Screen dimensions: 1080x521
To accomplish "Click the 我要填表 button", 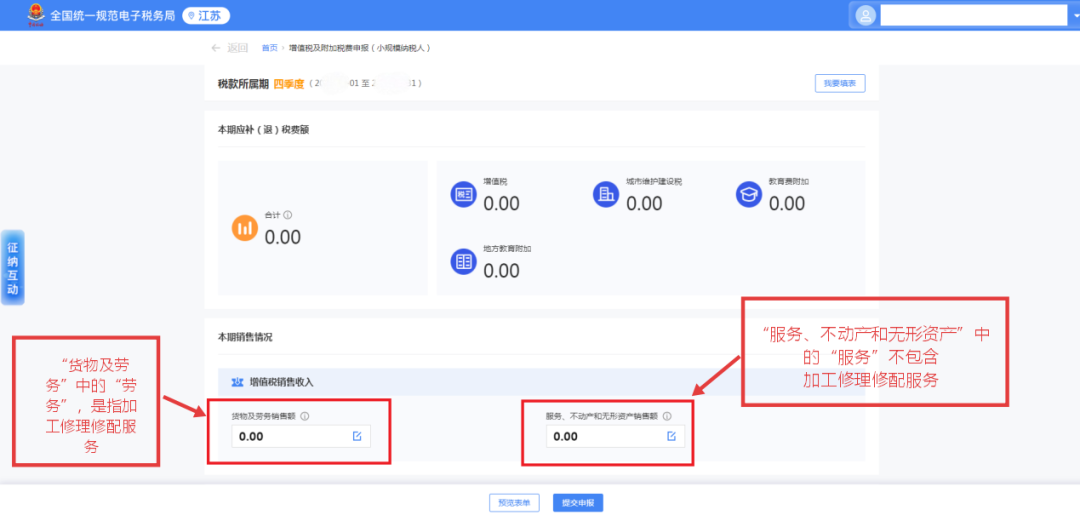I will click(x=840, y=84).
